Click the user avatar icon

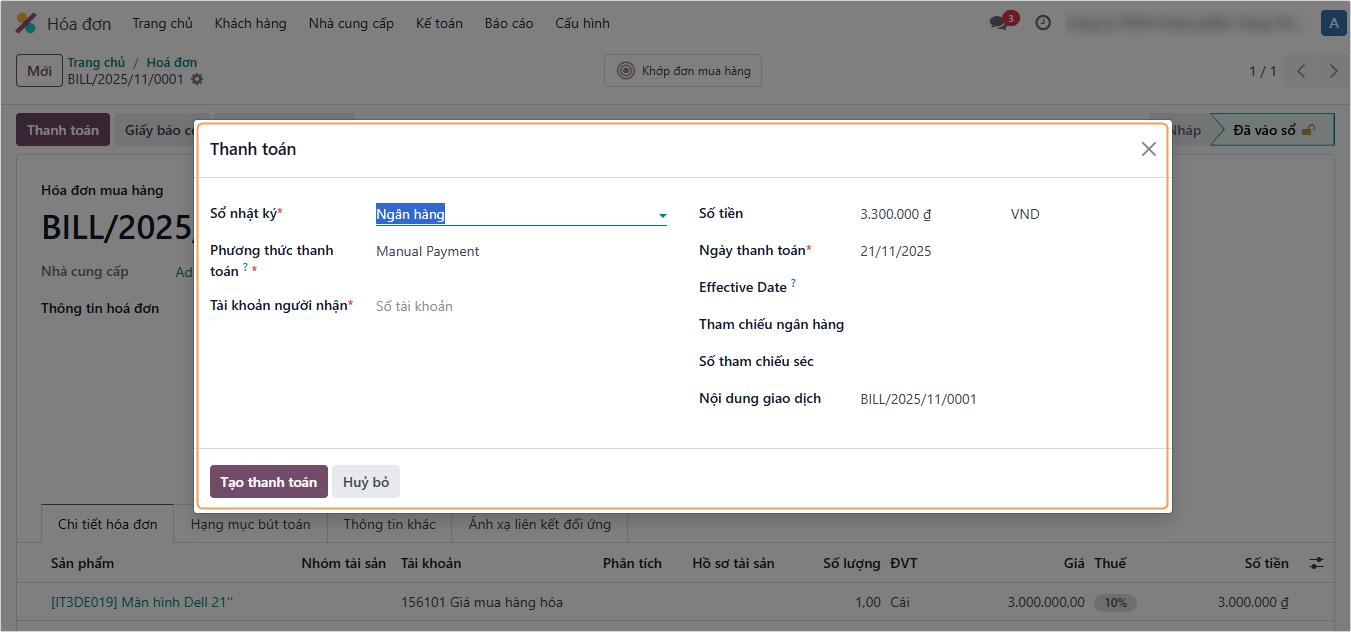coord(1332,23)
